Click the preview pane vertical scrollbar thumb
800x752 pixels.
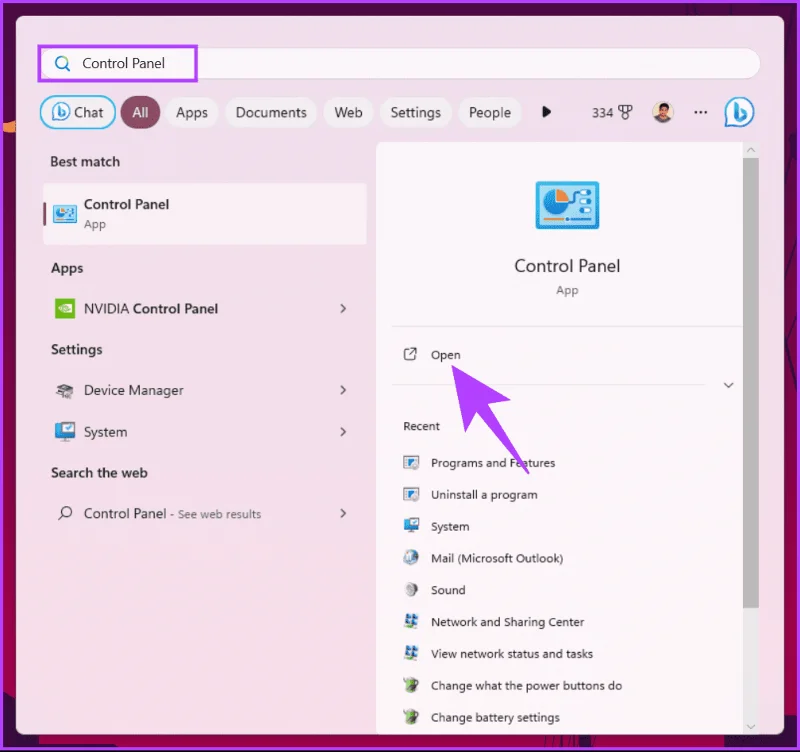751,383
